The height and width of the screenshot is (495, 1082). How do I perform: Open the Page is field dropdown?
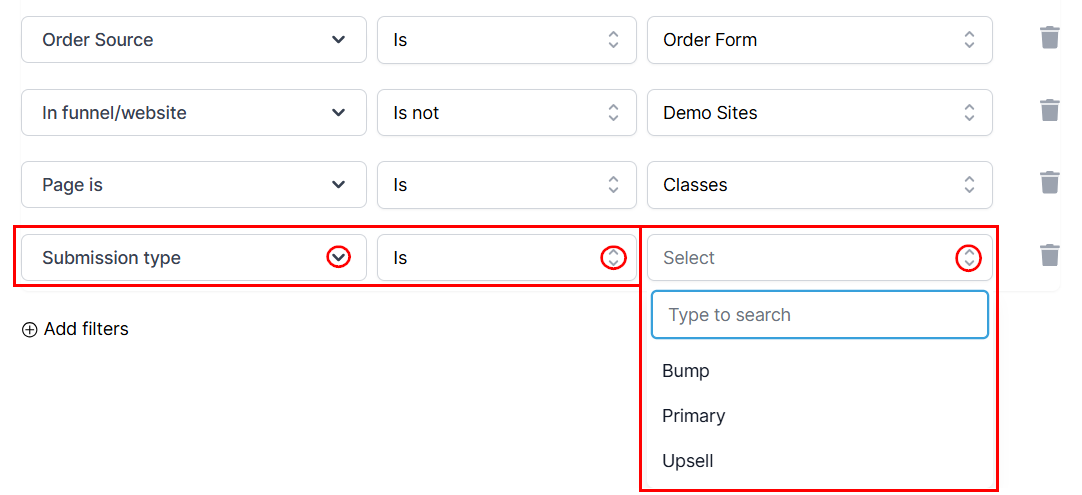tap(193, 185)
